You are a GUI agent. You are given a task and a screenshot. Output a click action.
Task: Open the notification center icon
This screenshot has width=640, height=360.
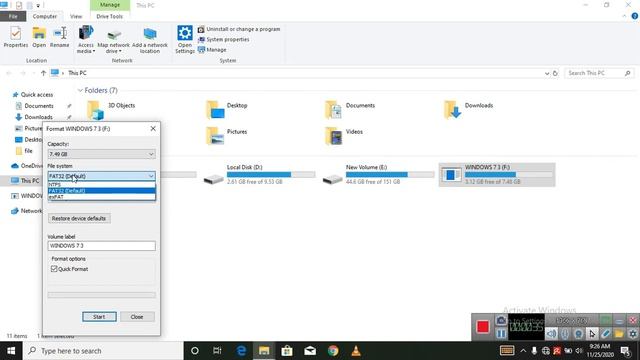[625, 351]
